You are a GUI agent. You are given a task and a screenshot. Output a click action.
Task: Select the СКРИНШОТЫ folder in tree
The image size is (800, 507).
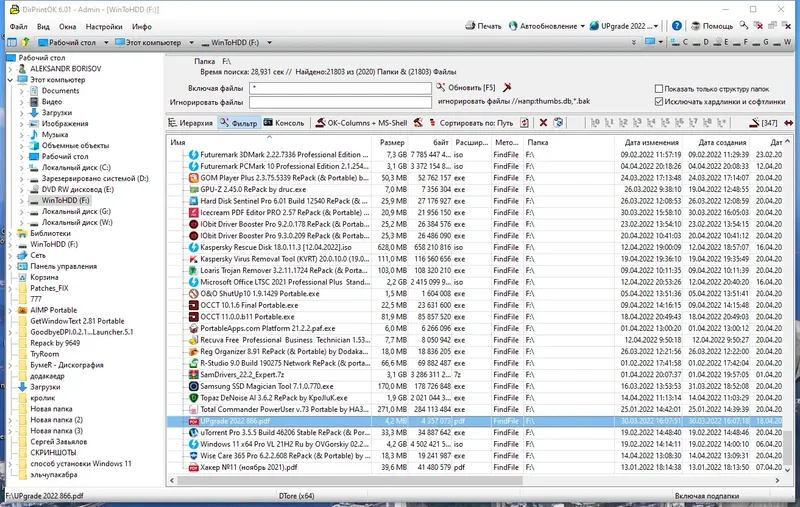[53, 452]
